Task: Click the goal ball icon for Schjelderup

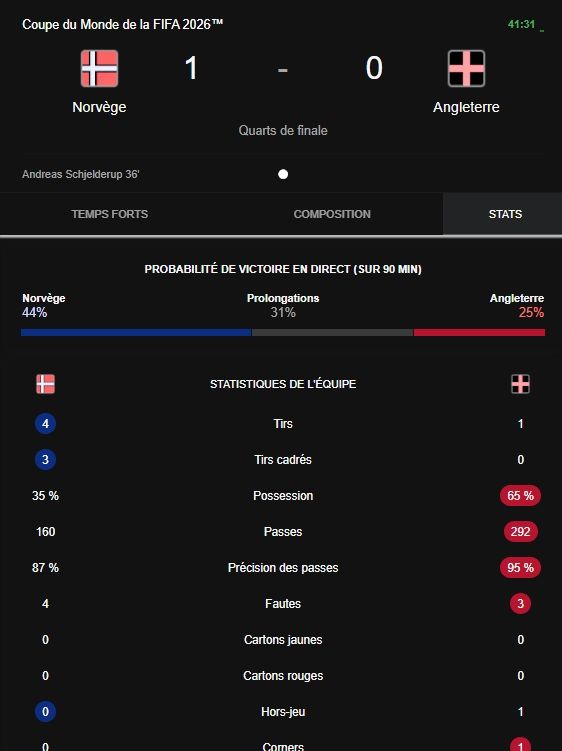Action: click(x=283, y=174)
